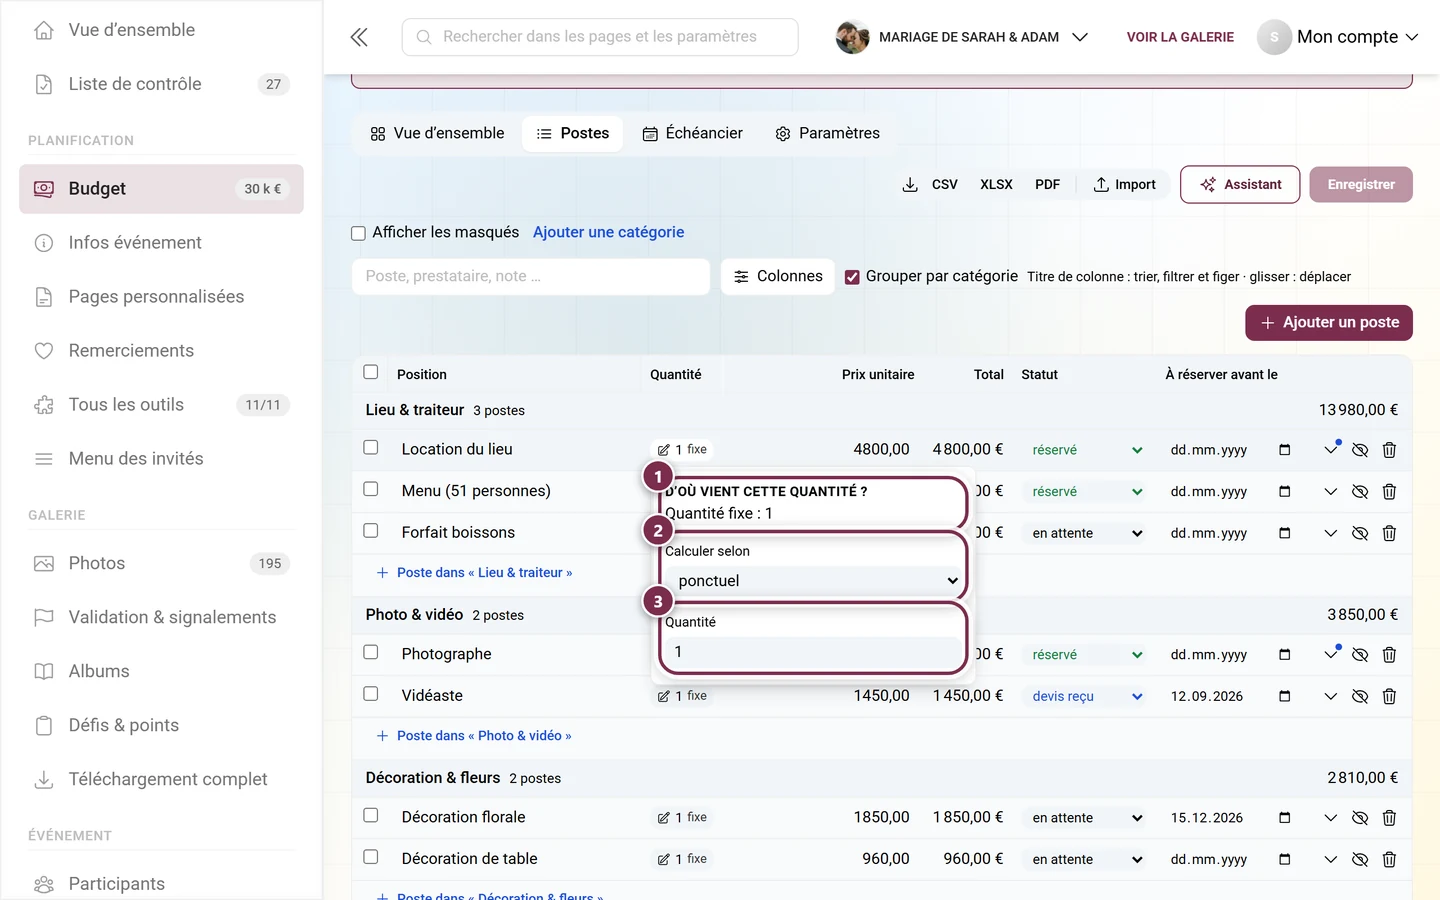Select the Postes tab
This screenshot has width=1440, height=900.
pos(572,134)
